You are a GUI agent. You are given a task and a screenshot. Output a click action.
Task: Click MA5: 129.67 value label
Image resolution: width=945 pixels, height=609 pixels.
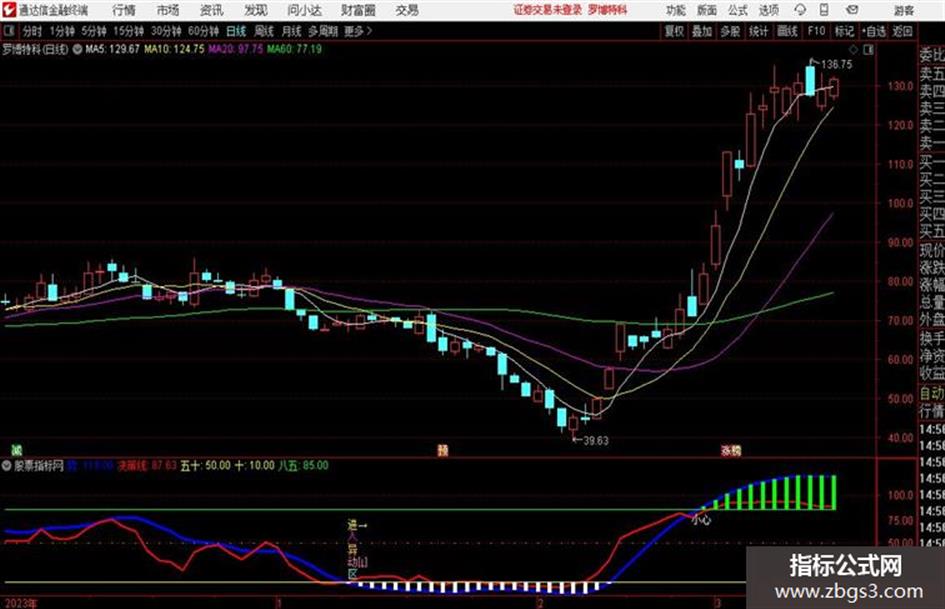pos(112,49)
